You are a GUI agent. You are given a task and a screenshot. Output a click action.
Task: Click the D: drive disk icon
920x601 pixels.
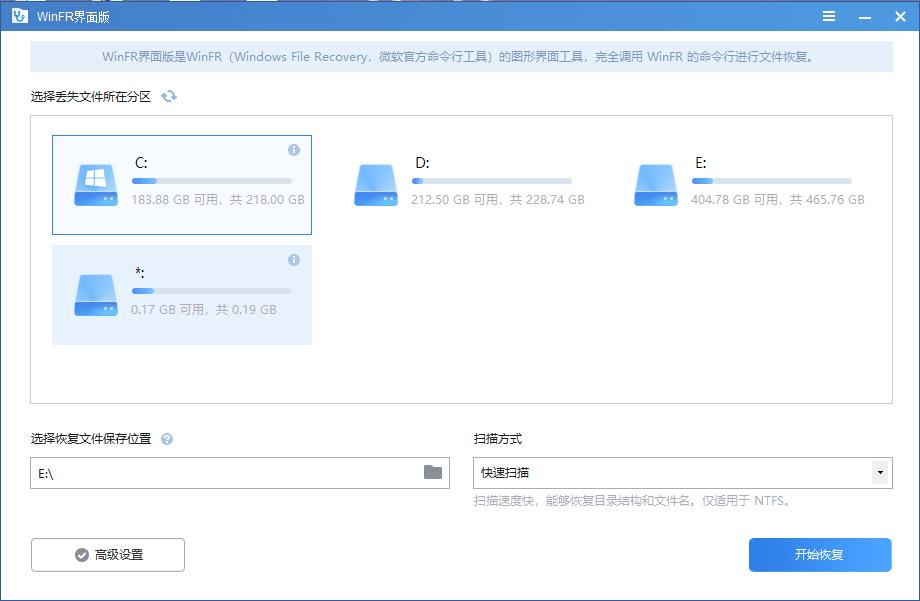[x=374, y=184]
